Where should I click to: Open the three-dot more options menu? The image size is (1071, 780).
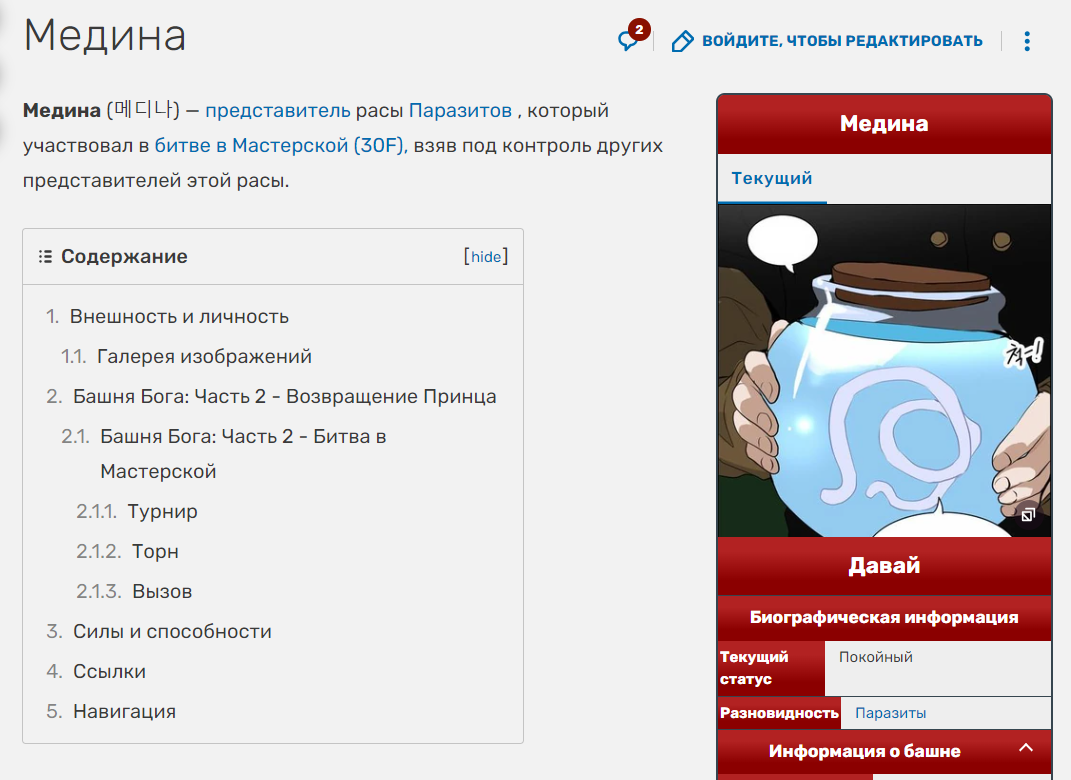point(1027,41)
